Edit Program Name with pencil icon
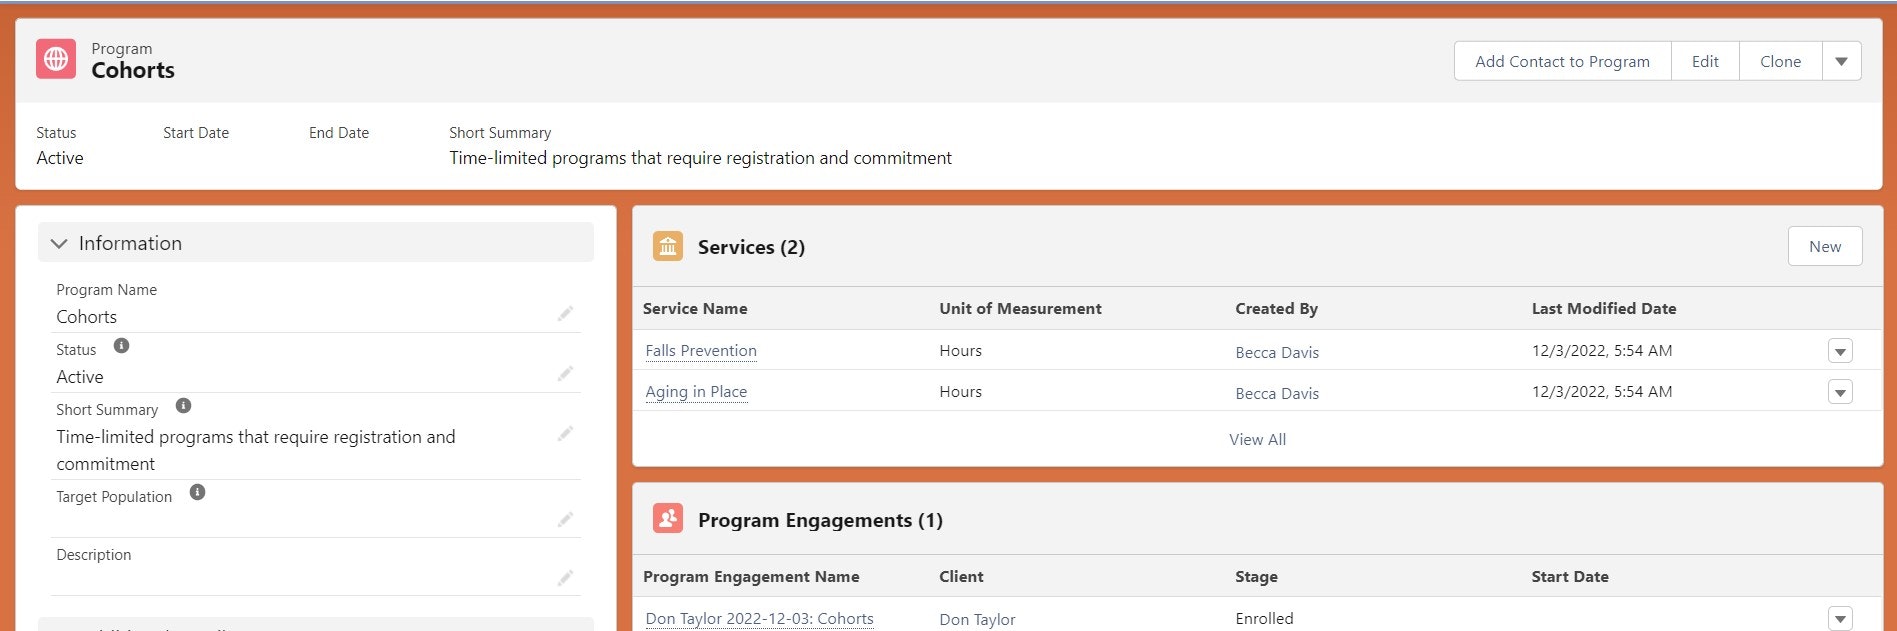 [x=565, y=314]
